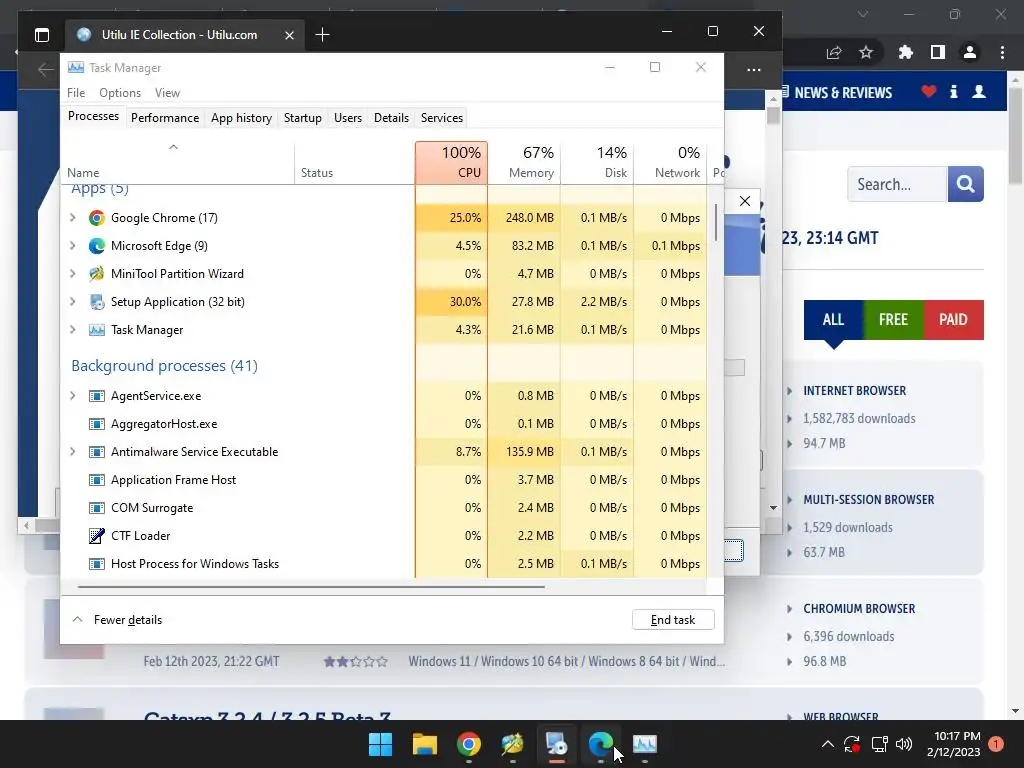Select the PAID filter on website
The width and height of the screenshot is (1024, 768).
click(953, 320)
